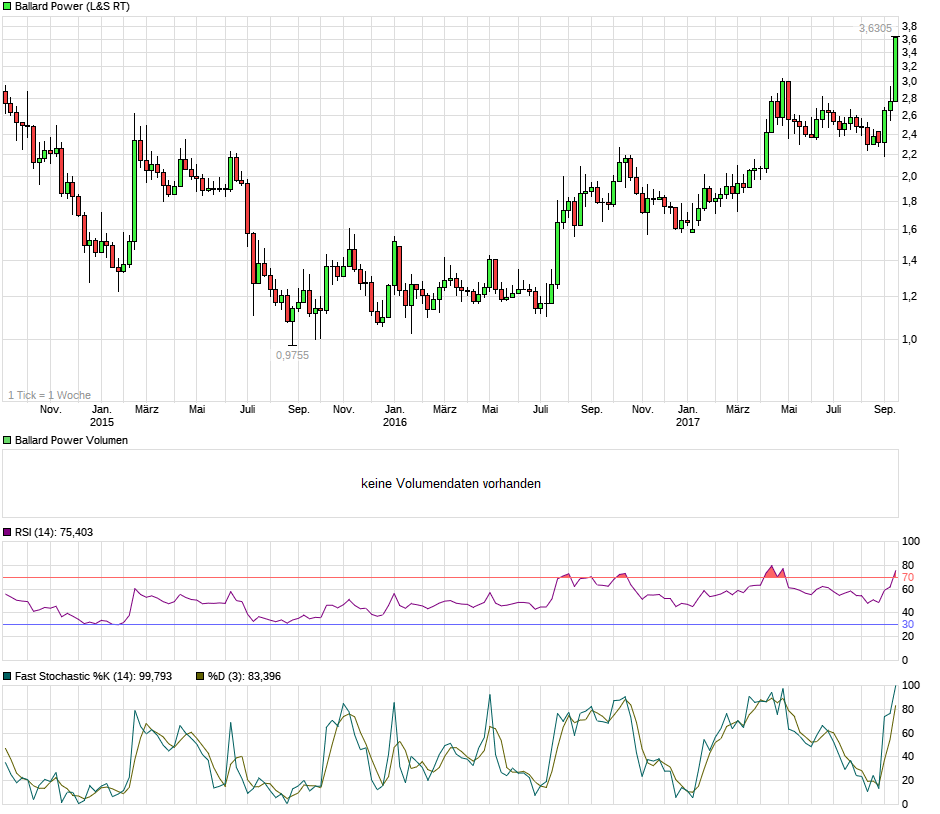Click the 3,6305 high price annotation

click(874, 29)
